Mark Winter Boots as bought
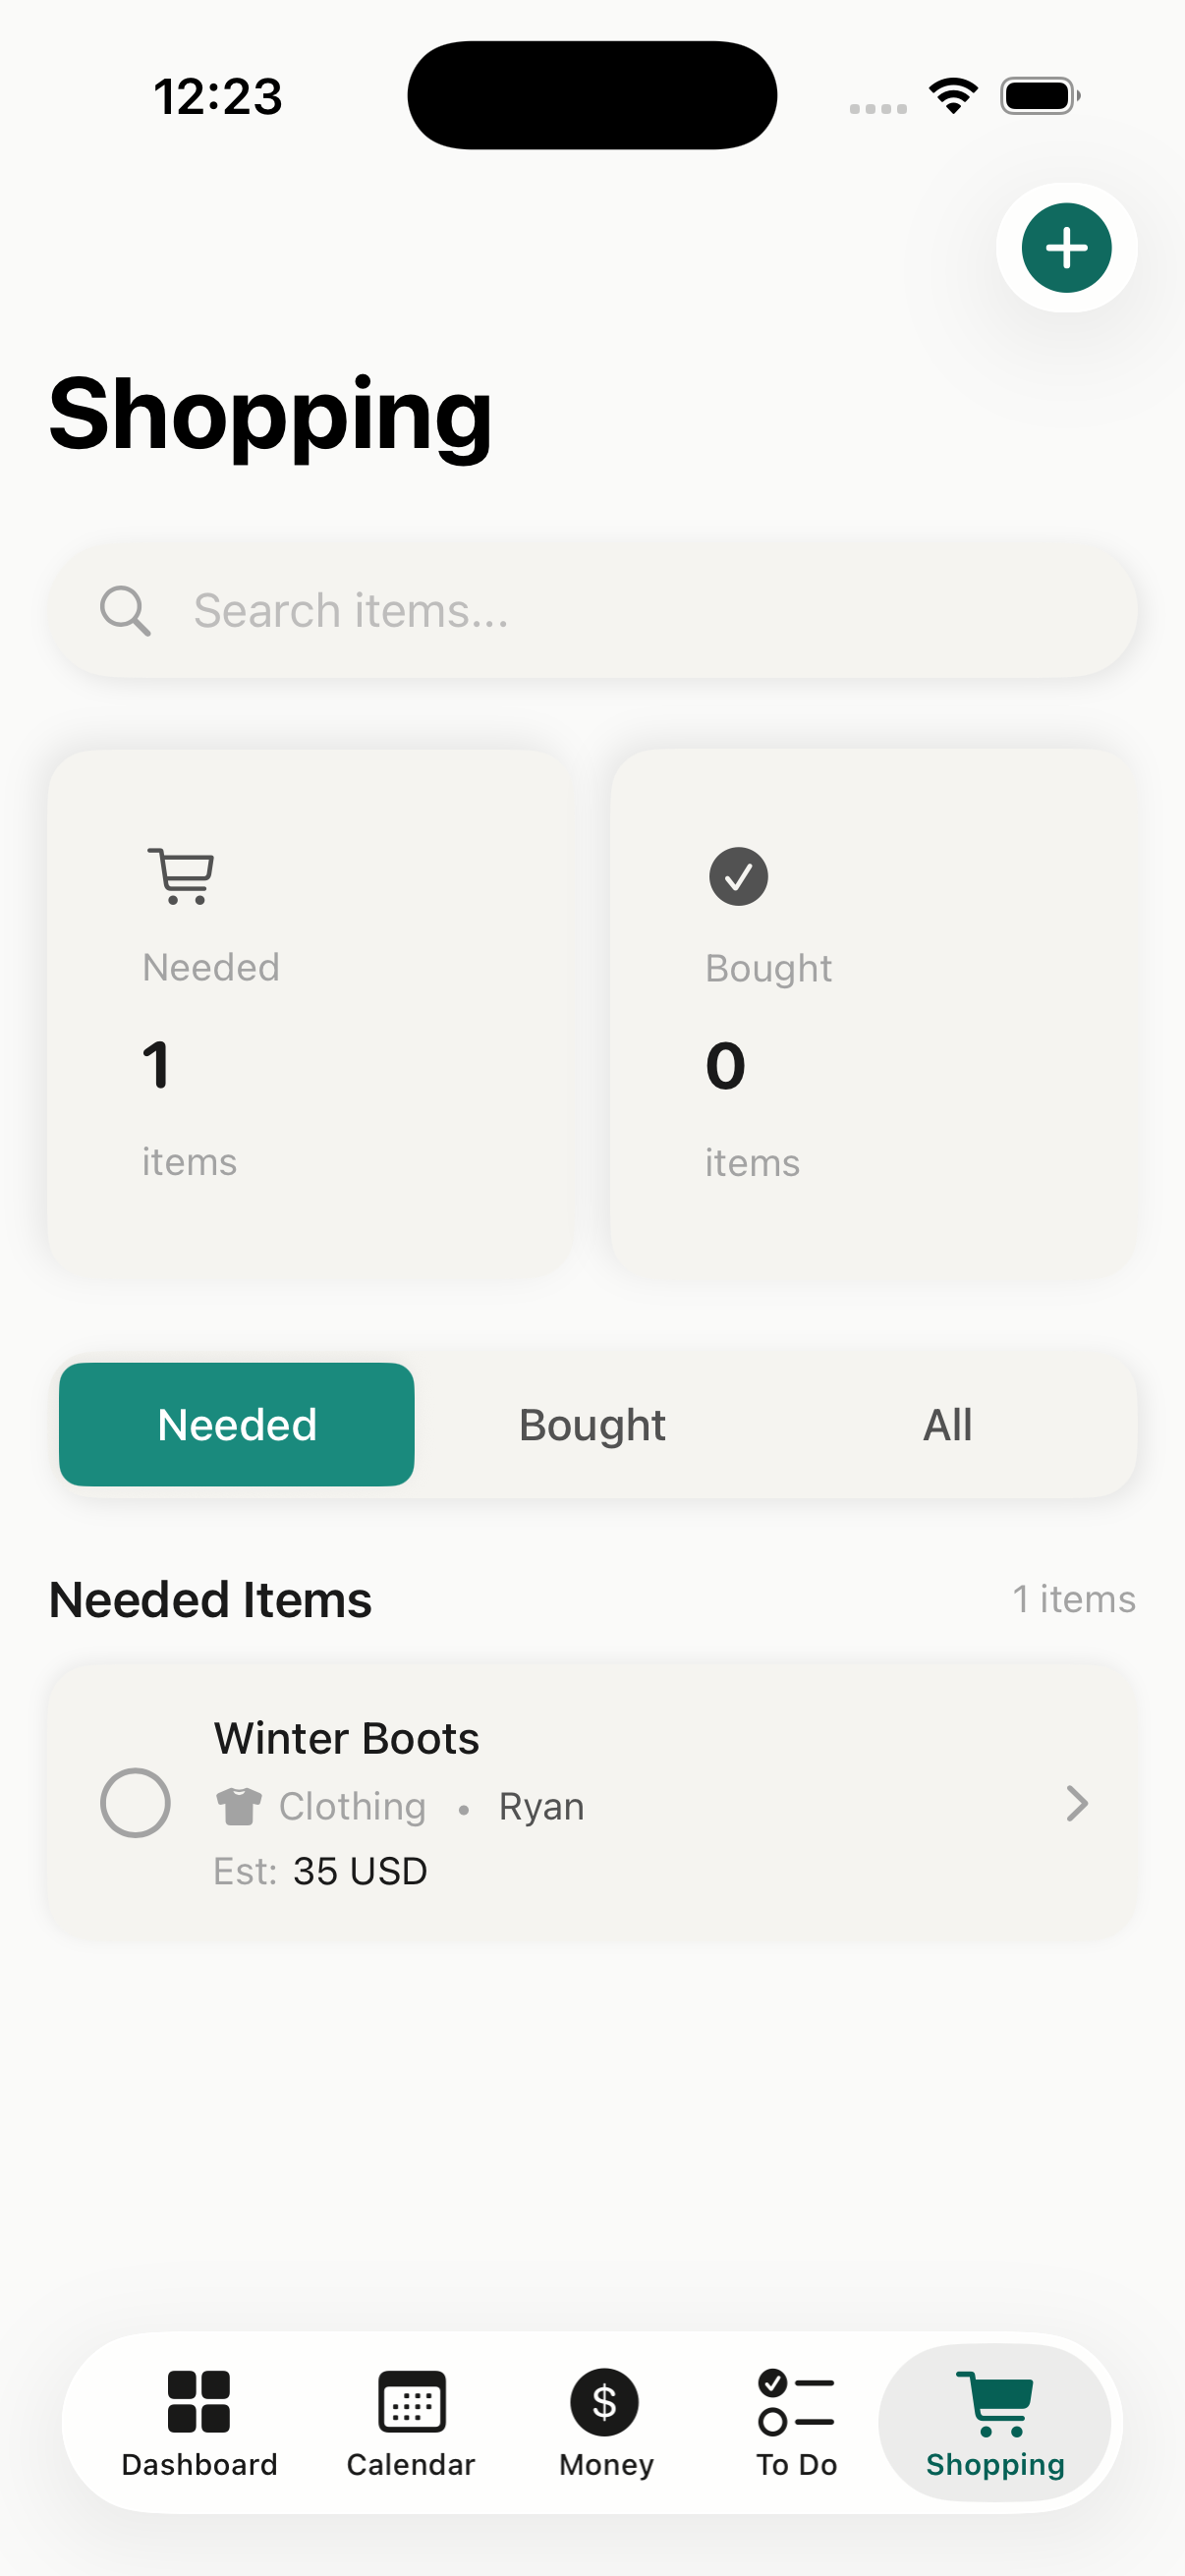 tap(135, 1803)
